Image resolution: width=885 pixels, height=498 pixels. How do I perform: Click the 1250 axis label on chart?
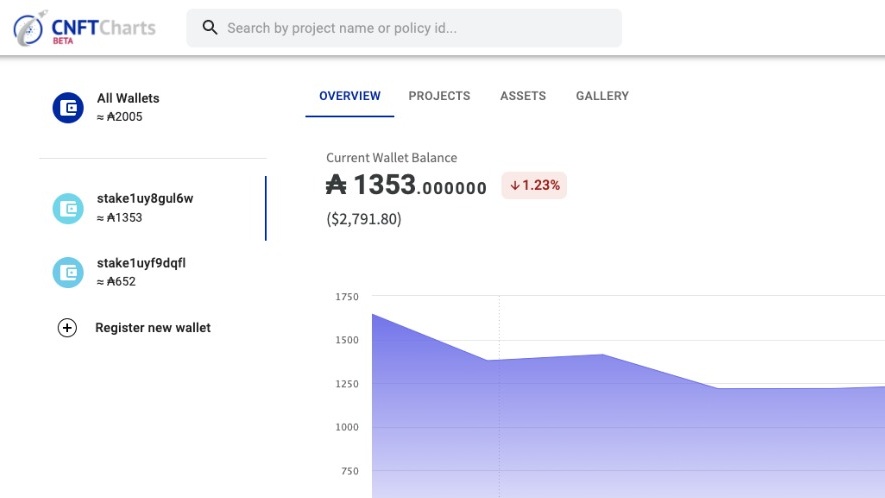pyautogui.click(x=347, y=384)
